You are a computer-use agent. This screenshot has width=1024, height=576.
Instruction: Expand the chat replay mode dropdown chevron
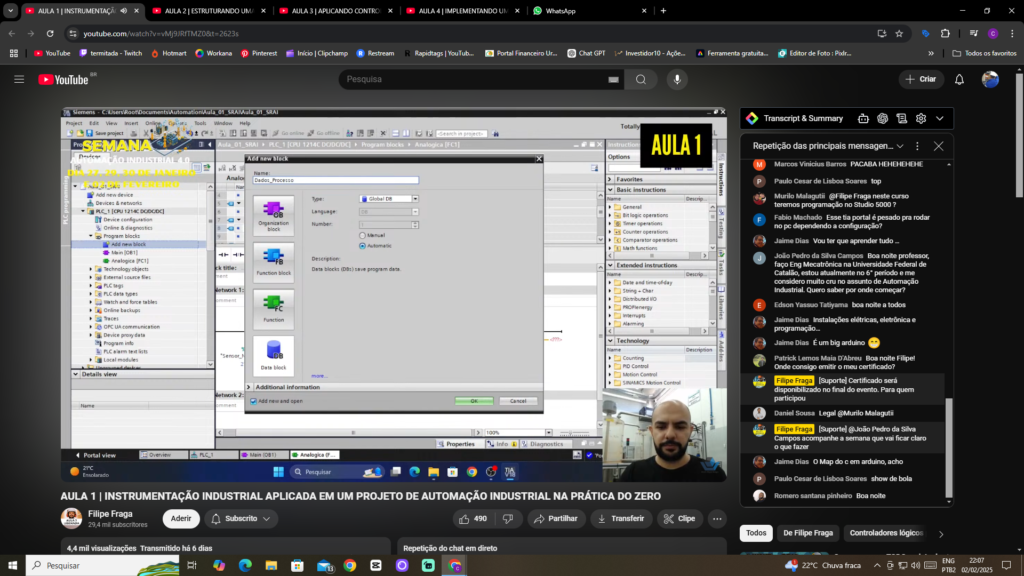tap(900, 146)
